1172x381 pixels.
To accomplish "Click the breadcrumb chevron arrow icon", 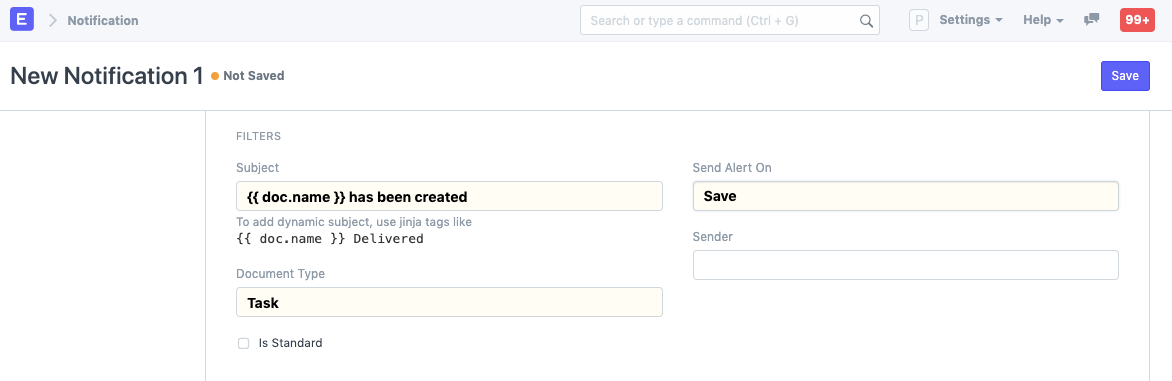I will [x=52, y=20].
